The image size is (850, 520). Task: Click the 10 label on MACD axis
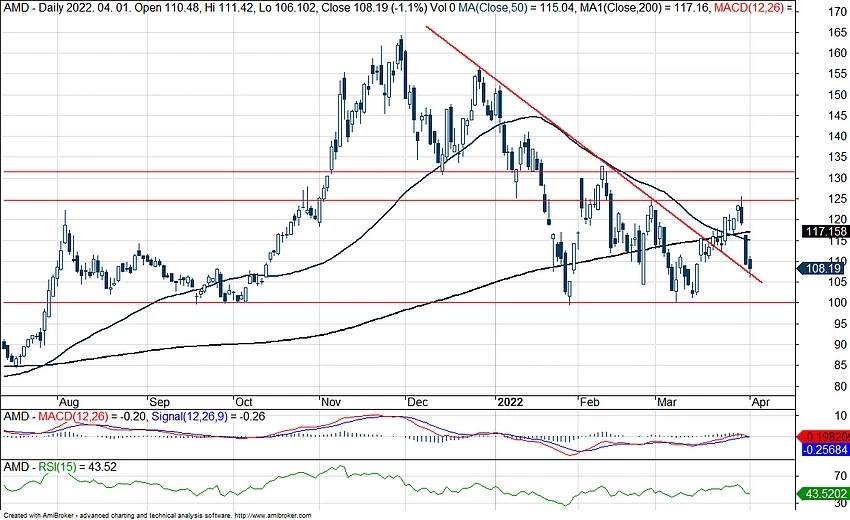[x=841, y=416]
